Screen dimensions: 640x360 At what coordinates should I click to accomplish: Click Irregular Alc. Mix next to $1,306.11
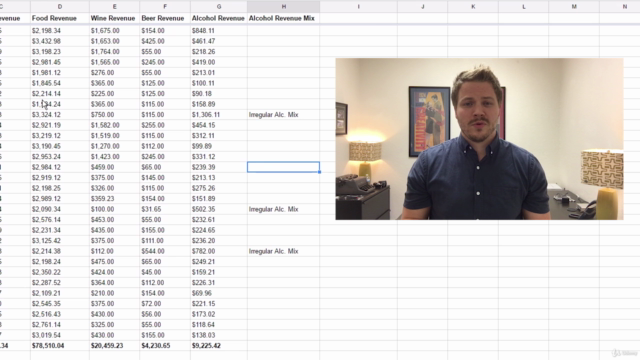284,115
